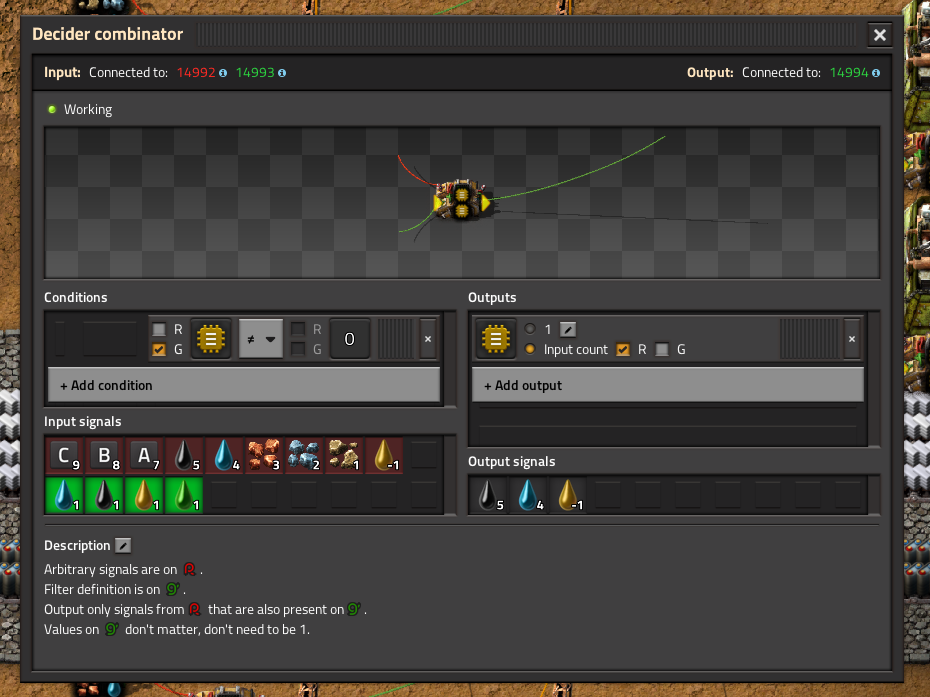
Task: Click output green network ID 14994
Action: coord(849,72)
